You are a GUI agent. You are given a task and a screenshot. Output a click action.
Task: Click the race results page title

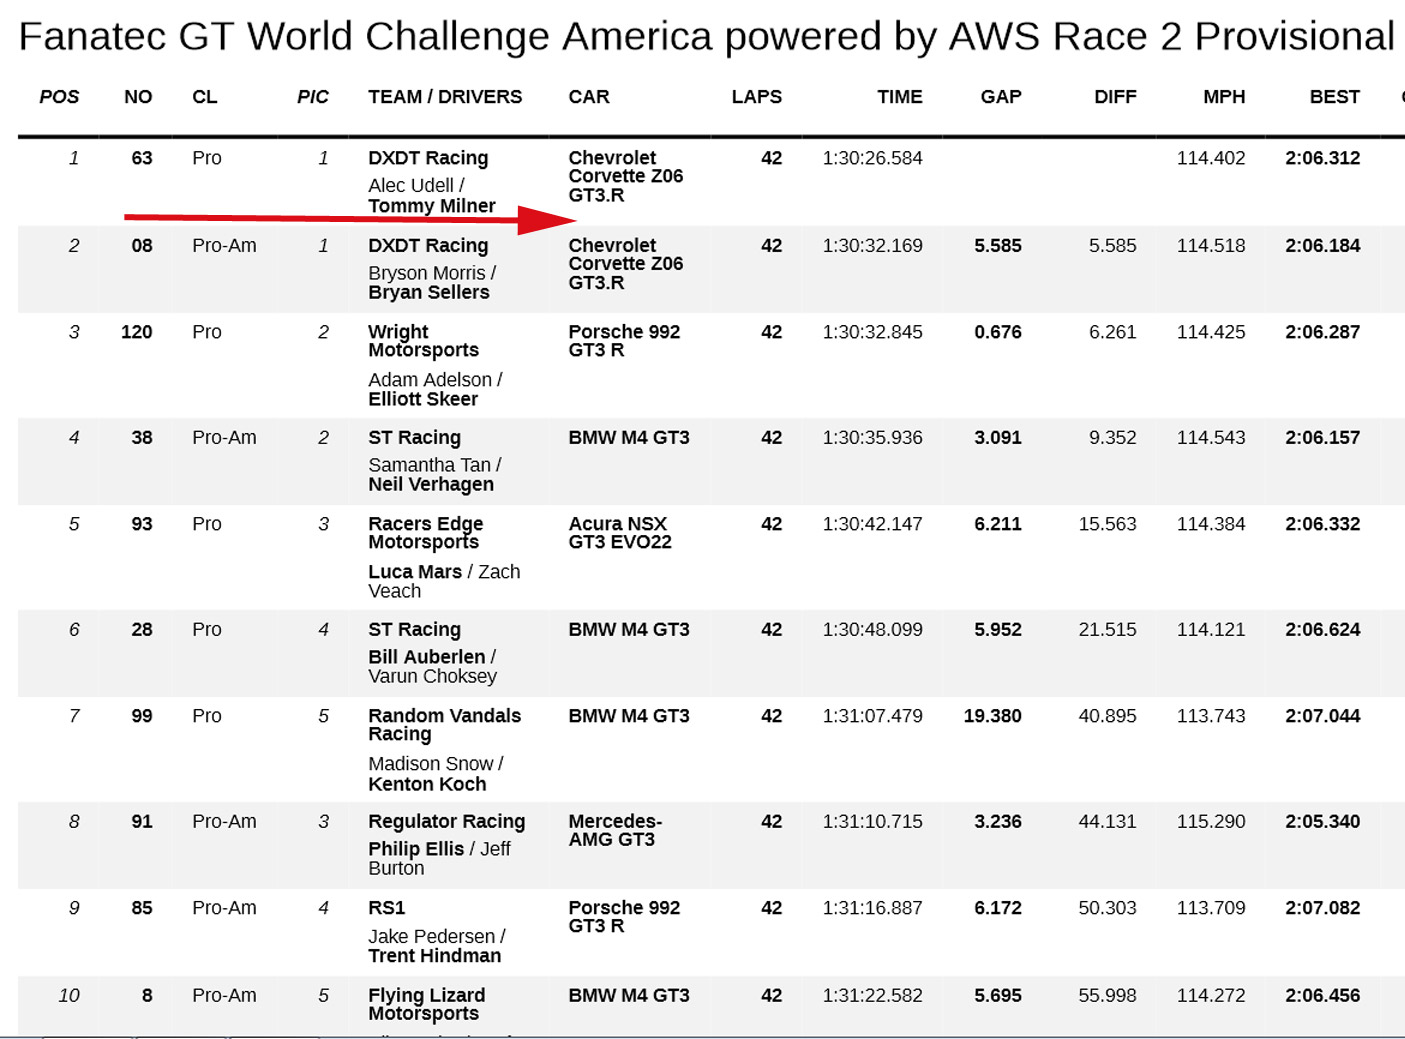point(706,37)
